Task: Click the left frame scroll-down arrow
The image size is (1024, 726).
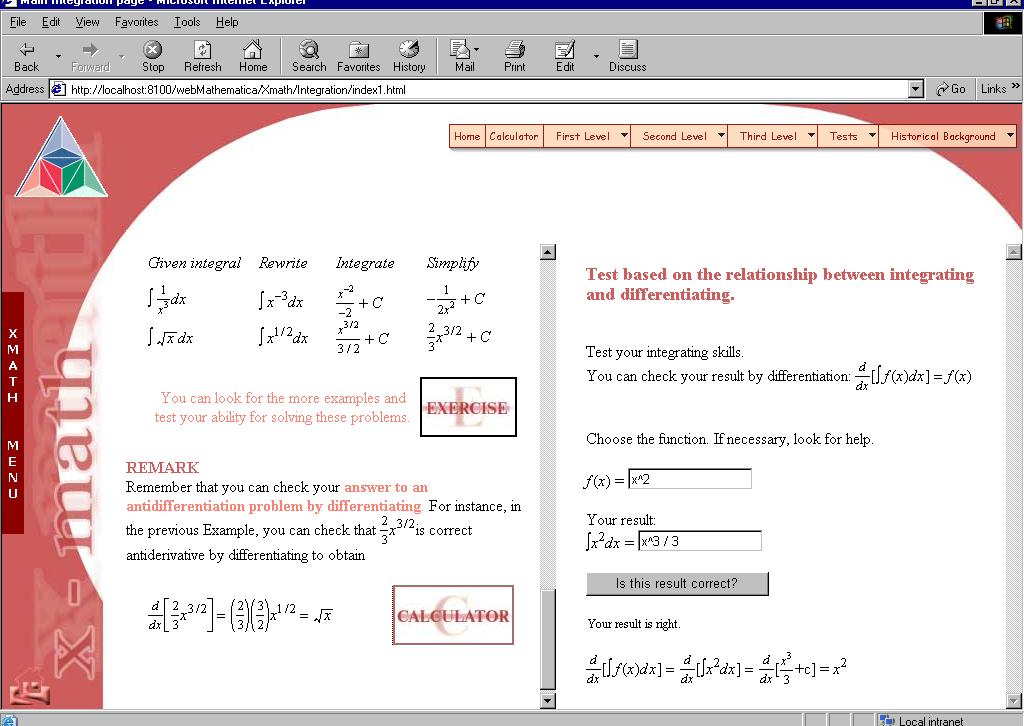Action: 548,701
